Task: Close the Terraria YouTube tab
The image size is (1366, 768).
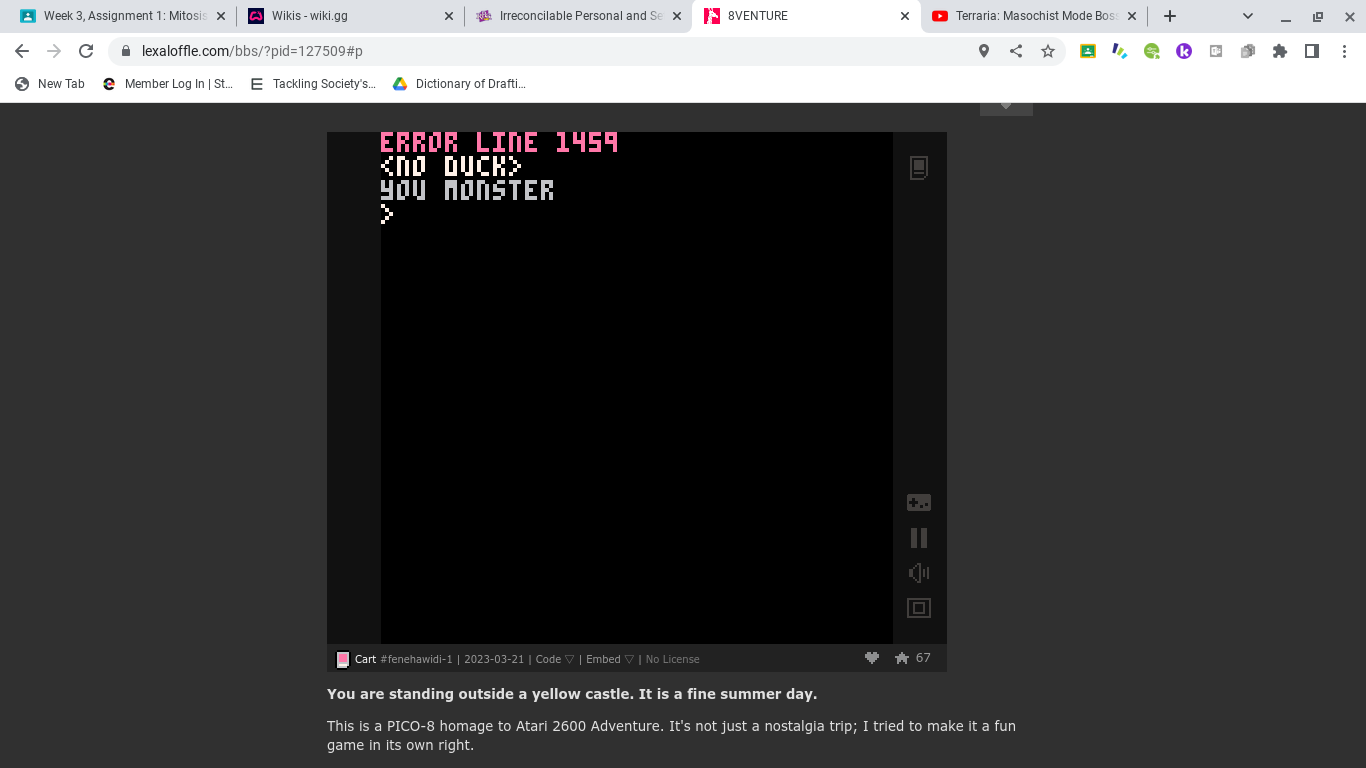Action: (1132, 16)
